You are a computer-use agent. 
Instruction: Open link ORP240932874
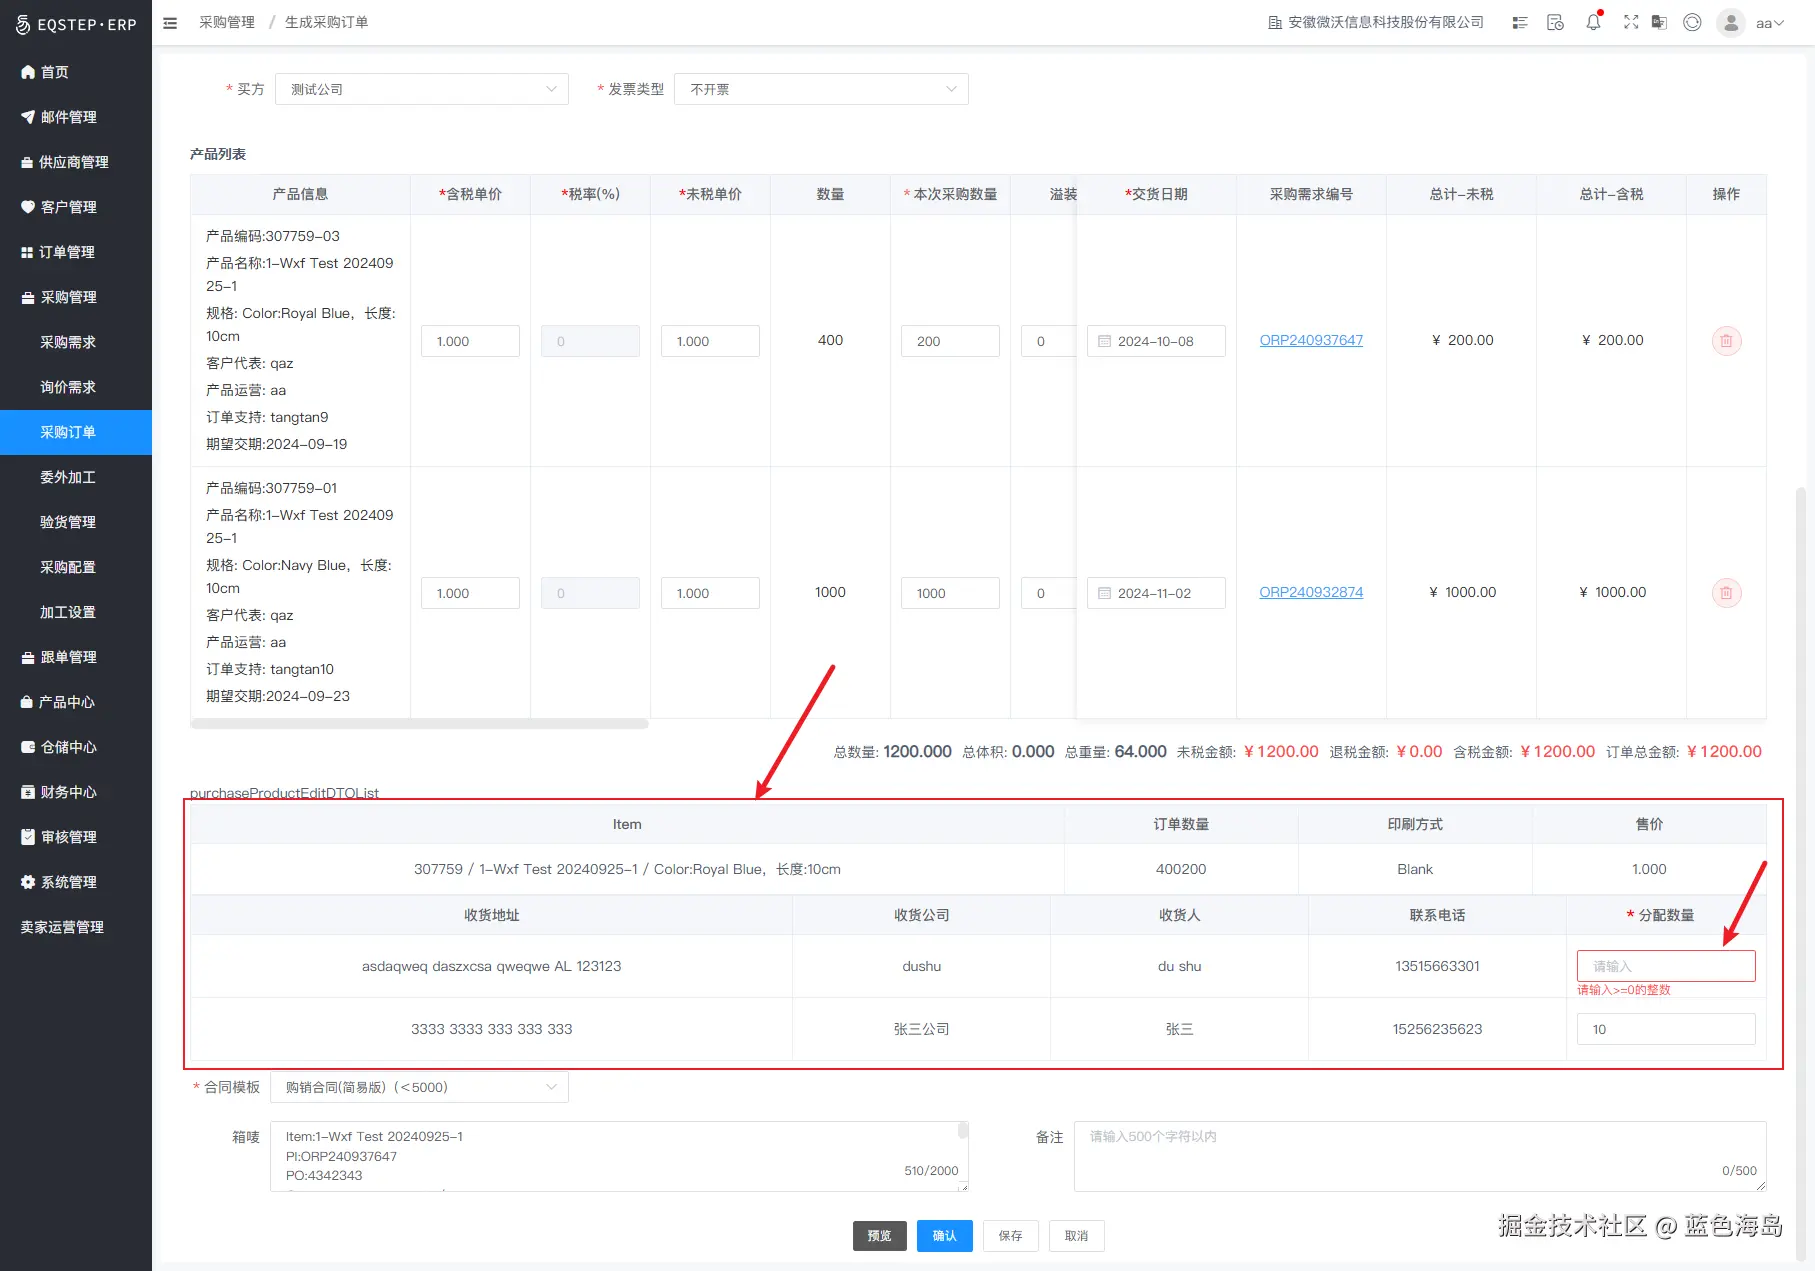tap(1311, 592)
